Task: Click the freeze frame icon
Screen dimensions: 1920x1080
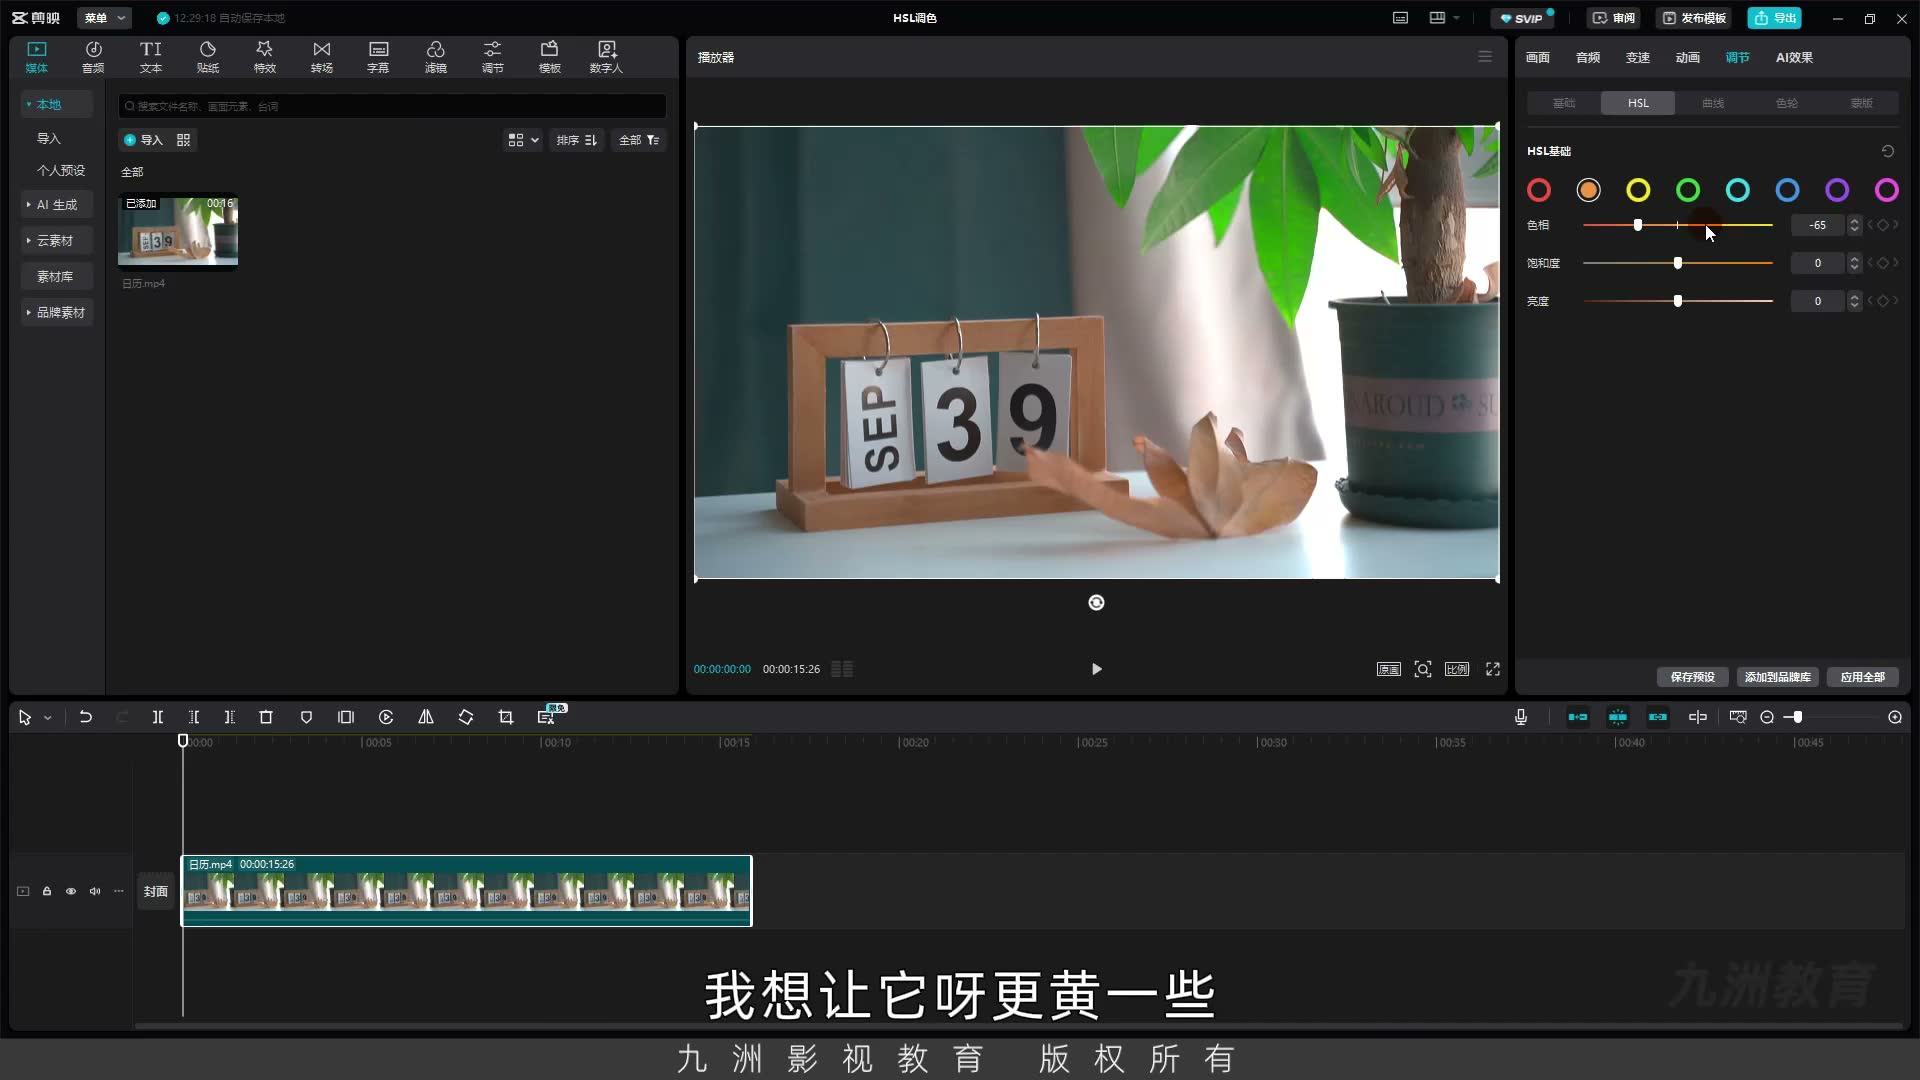Action: (x=346, y=717)
